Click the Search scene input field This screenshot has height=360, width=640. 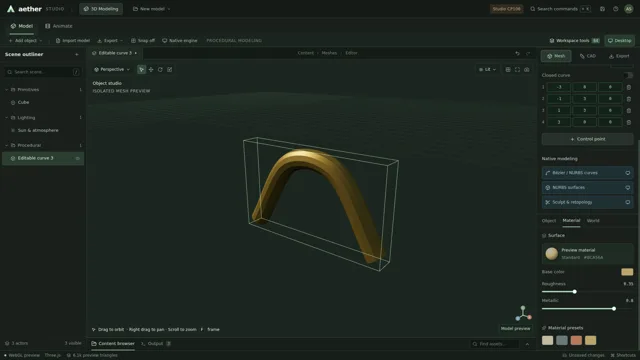pos(42,72)
